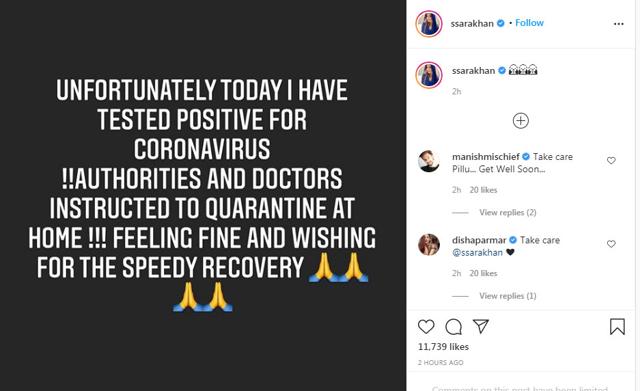Open ssarakhan header profile picture
This screenshot has width=640, height=391.
click(x=429, y=24)
